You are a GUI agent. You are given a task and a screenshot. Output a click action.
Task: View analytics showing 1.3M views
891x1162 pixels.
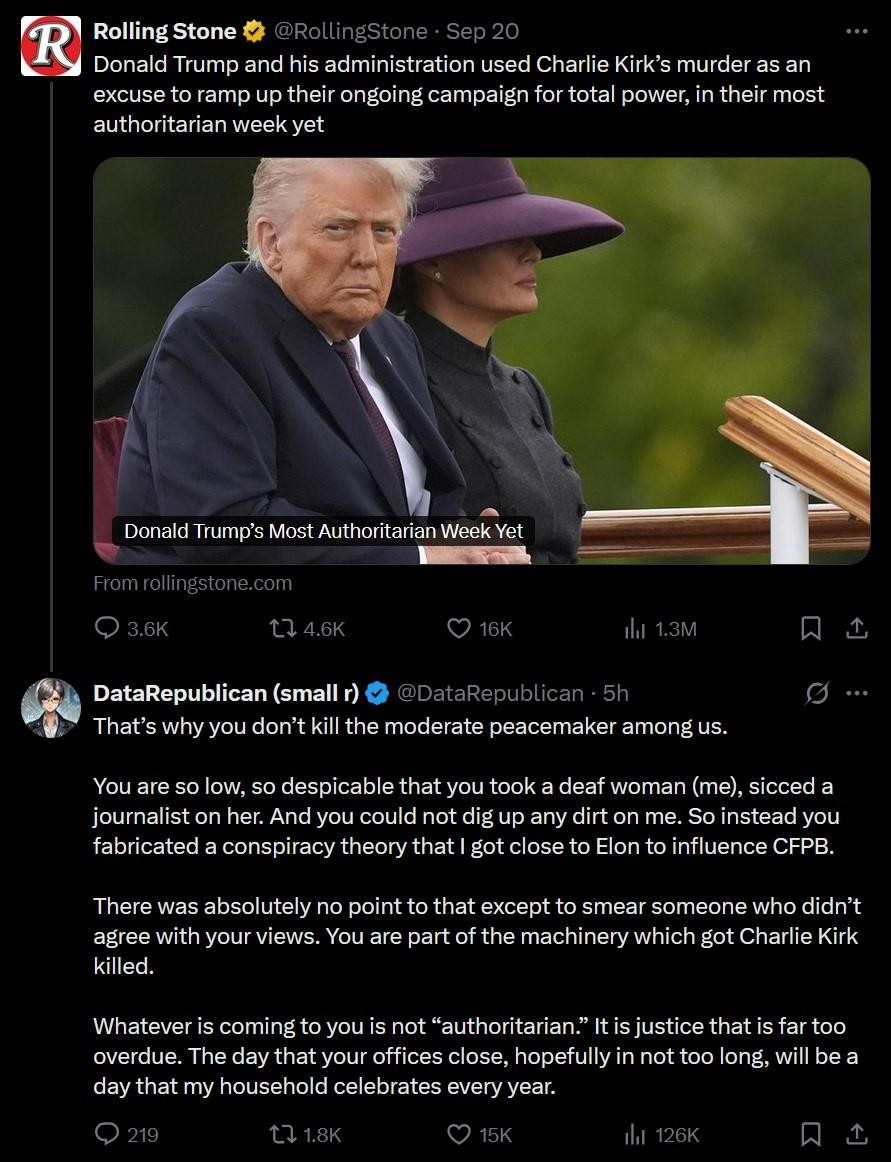pos(660,629)
